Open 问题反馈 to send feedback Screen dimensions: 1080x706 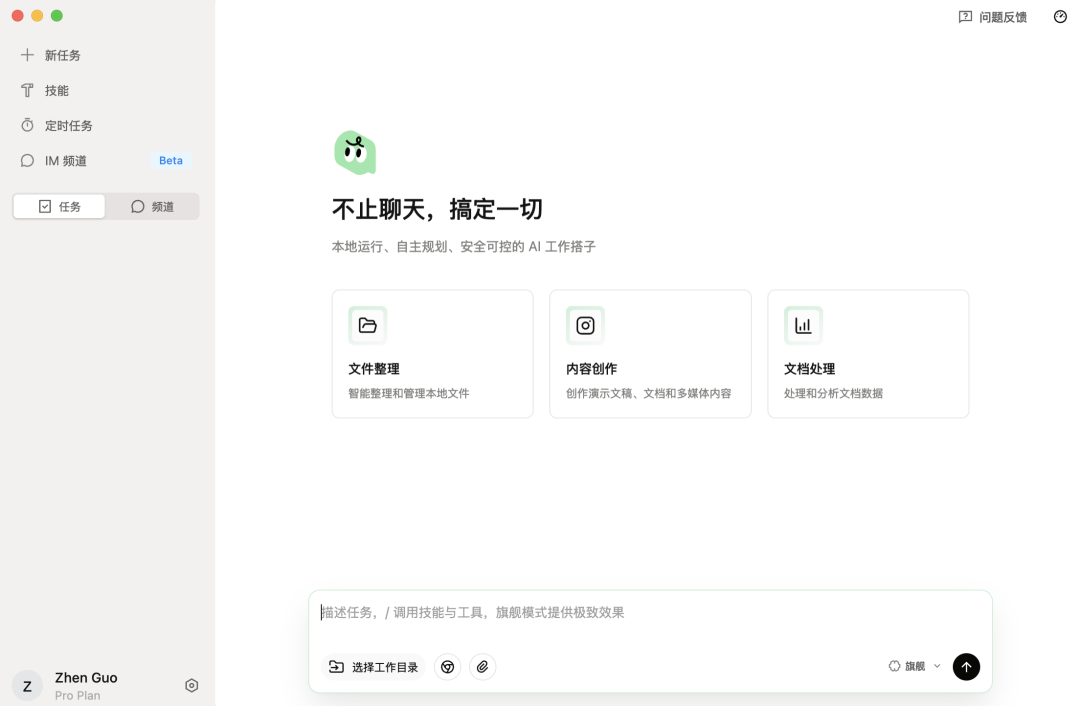pyautogui.click(x=992, y=16)
